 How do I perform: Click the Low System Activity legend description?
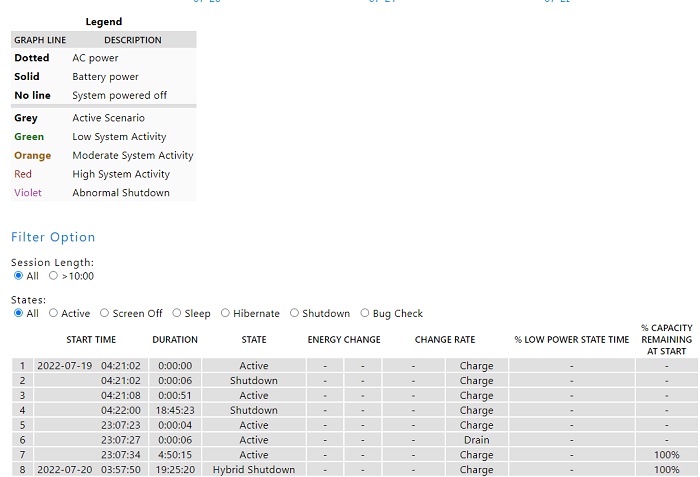pos(119,137)
